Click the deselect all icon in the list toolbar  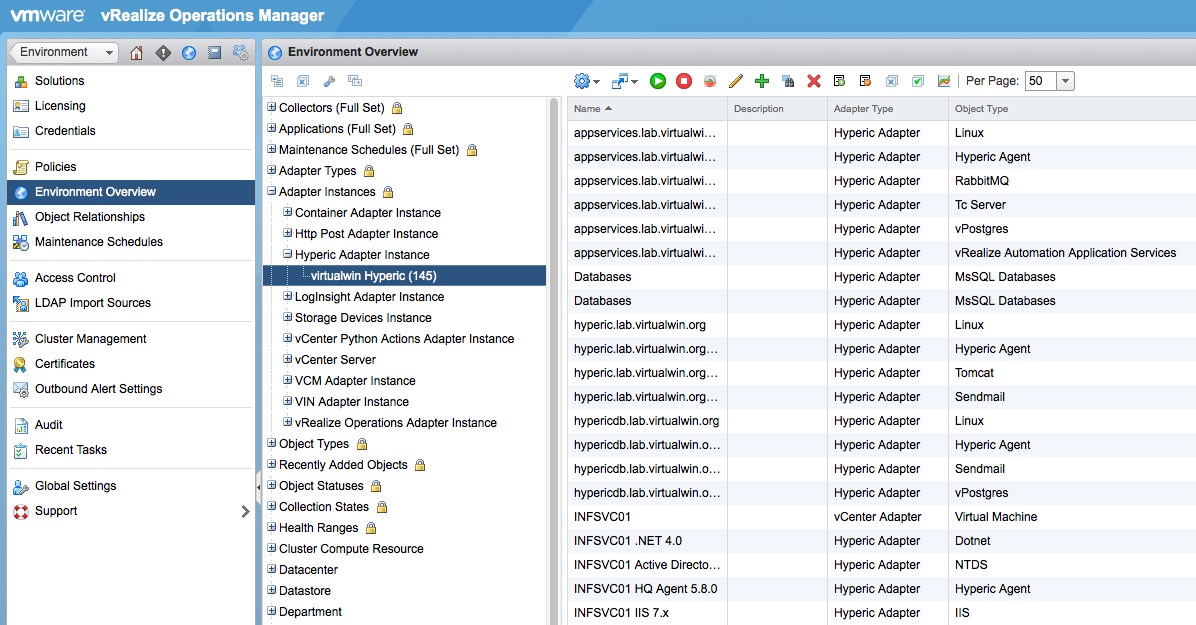[892, 81]
